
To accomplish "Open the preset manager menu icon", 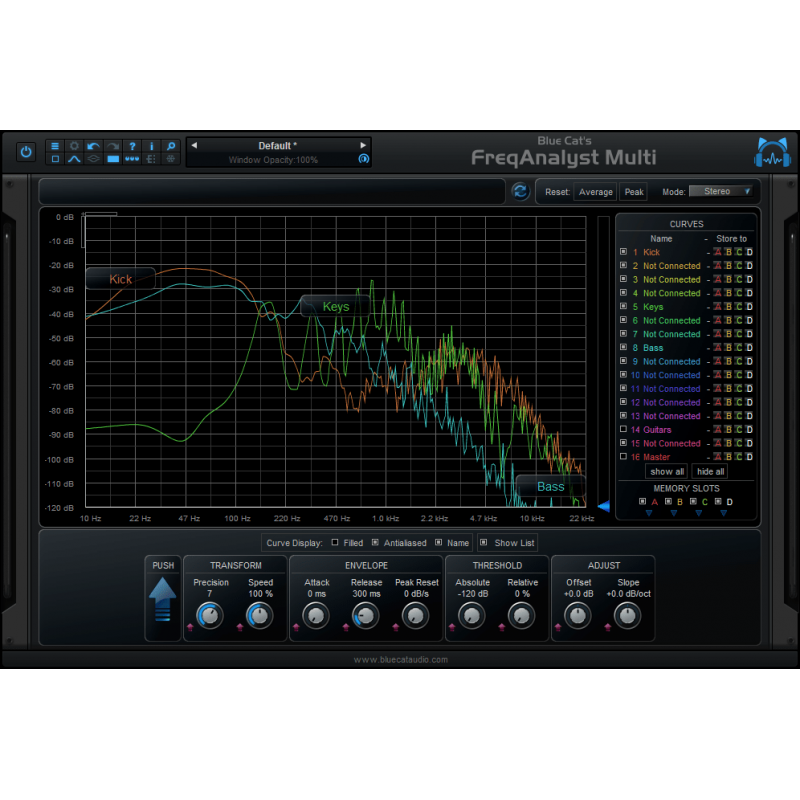I will tap(53, 146).
